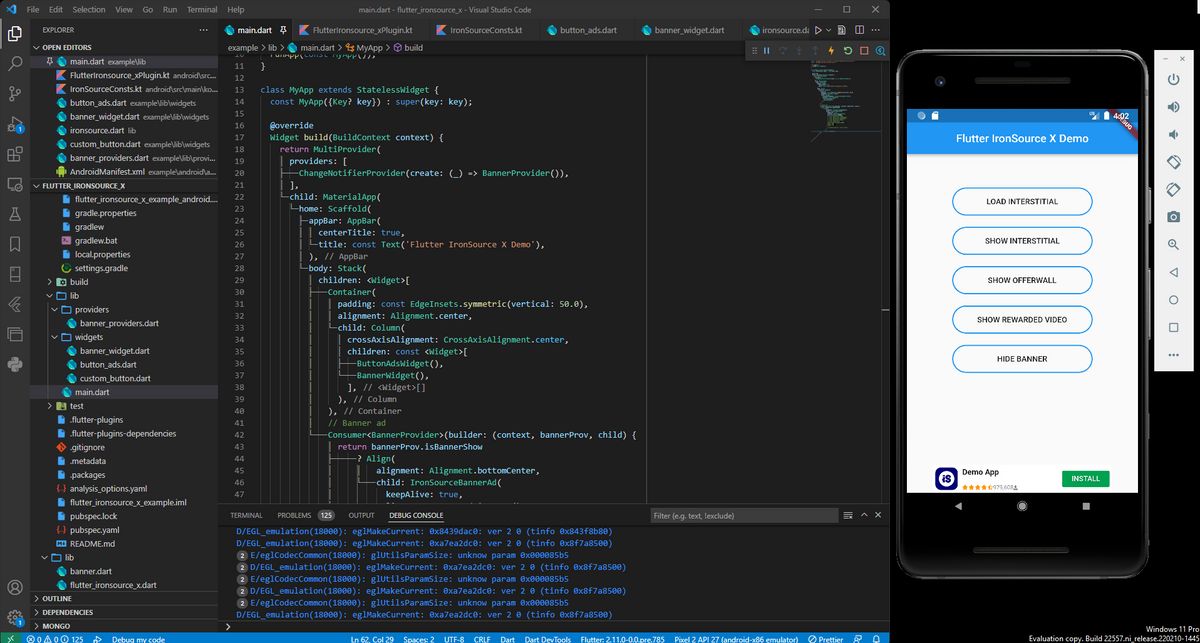The width and height of the screenshot is (1200, 643).
Task: Restart the running Flutter app
Action: coord(848,50)
